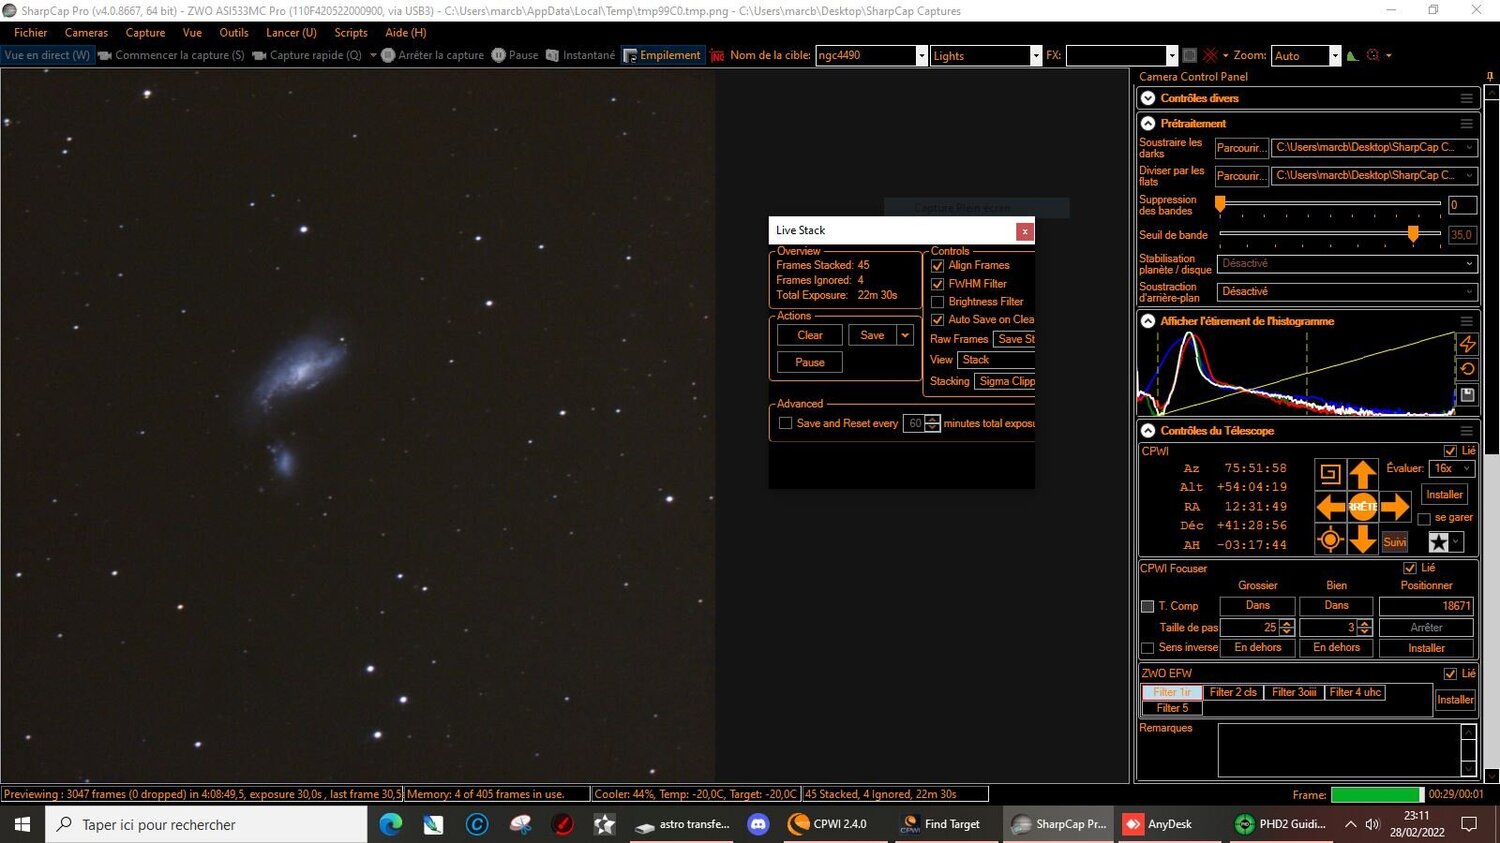Save histogram settings using floppy disk icon

point(1466,394)
